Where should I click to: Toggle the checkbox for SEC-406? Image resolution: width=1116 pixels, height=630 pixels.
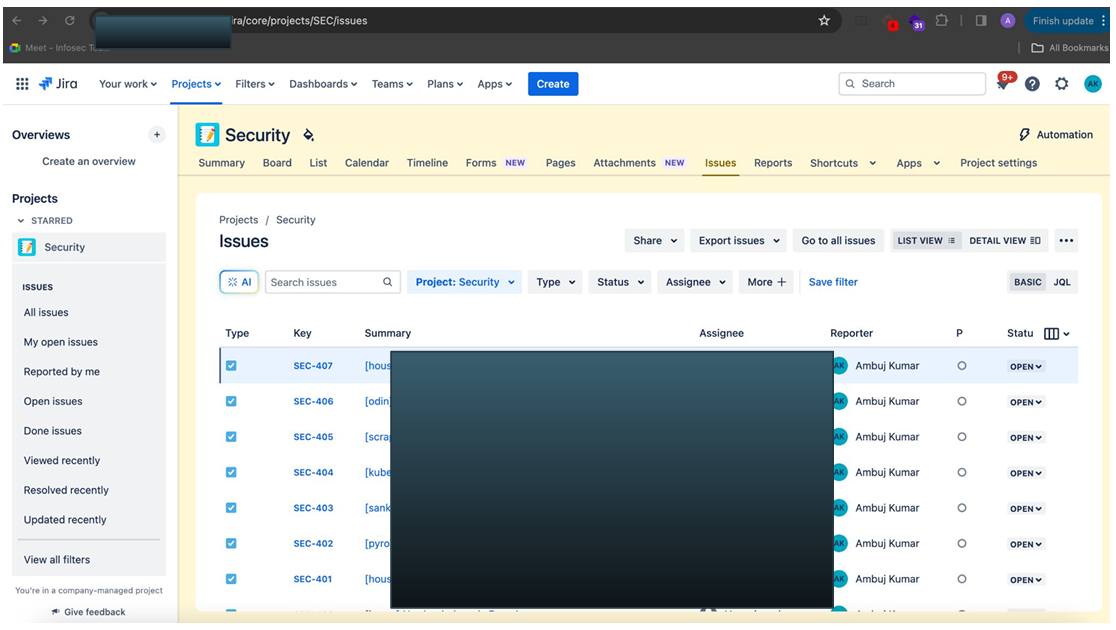tap(231, 401)
